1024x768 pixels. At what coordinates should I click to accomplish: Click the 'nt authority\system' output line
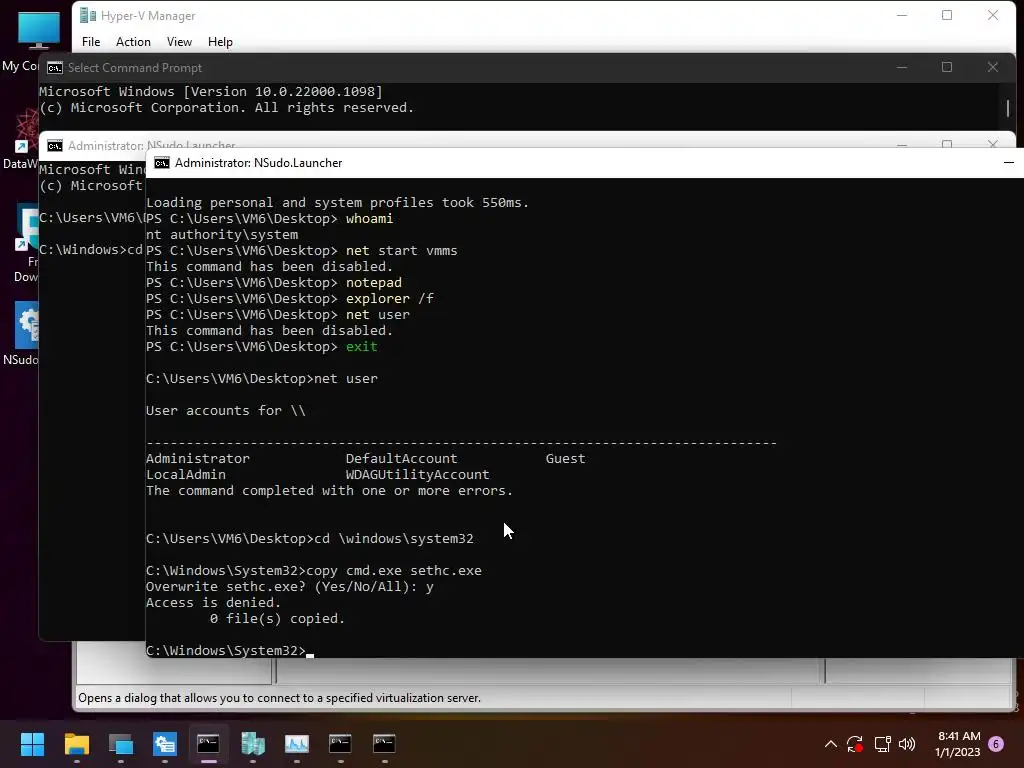[x=222, y=234]
